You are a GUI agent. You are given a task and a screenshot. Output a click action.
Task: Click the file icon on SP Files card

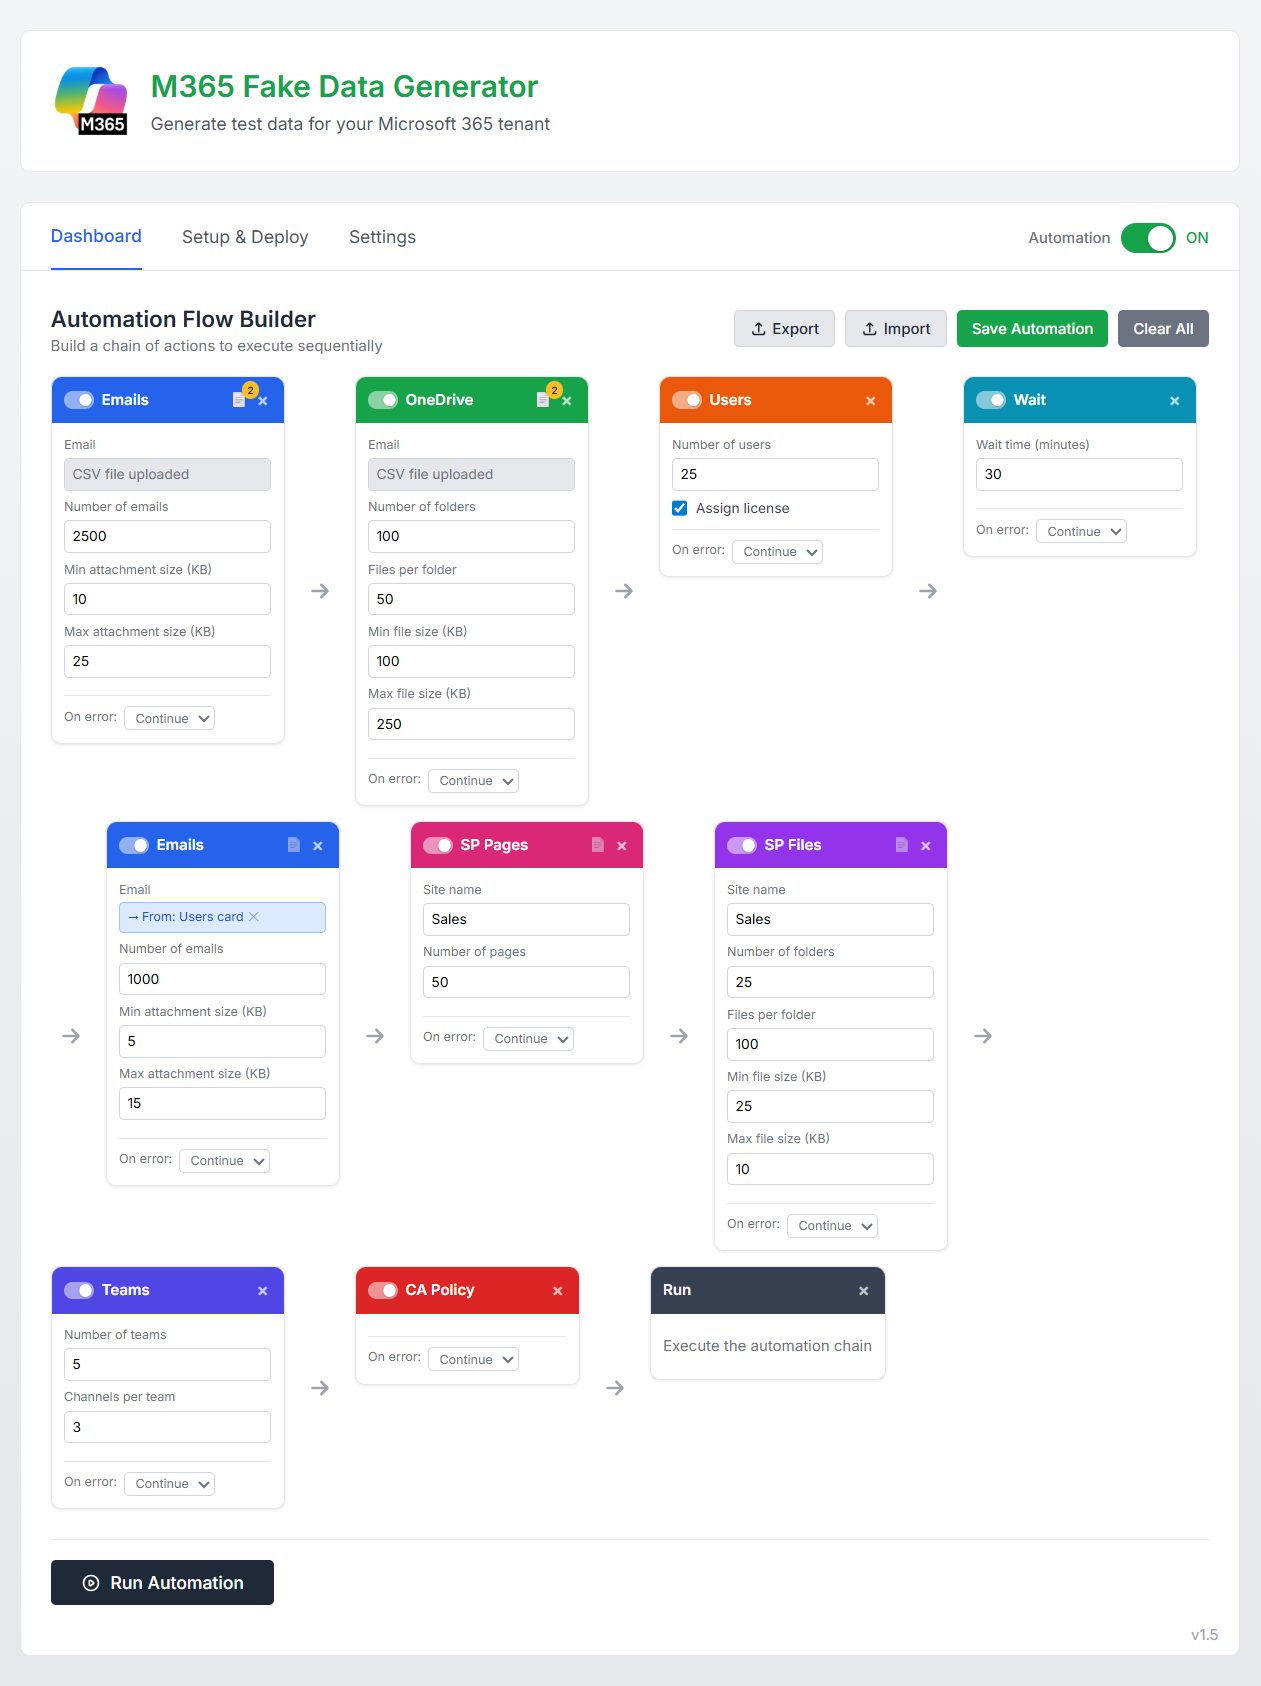pyautogui.click(x=901, y=845)
